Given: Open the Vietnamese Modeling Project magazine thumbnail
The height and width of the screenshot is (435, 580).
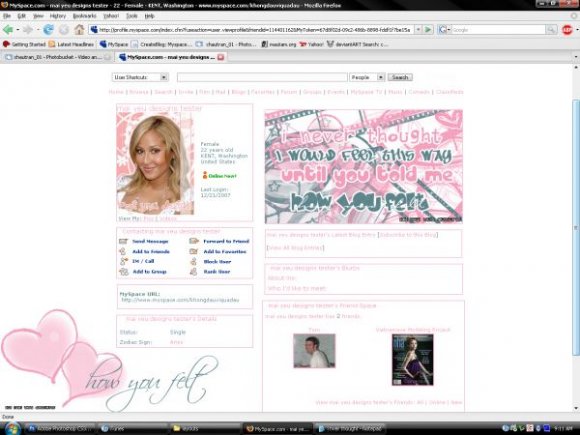Looking at the screenshot, I should click(x=412, y=360).
